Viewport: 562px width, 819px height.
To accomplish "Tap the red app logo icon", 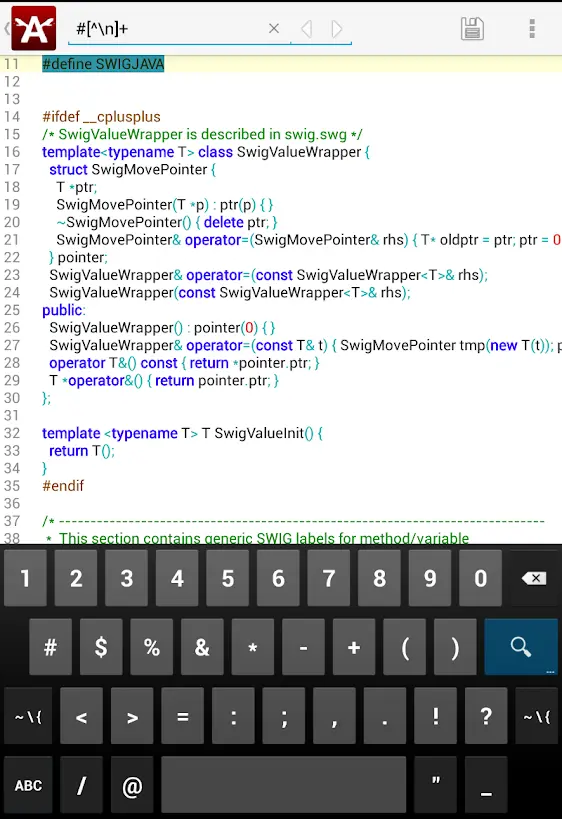I will [34, 28].
